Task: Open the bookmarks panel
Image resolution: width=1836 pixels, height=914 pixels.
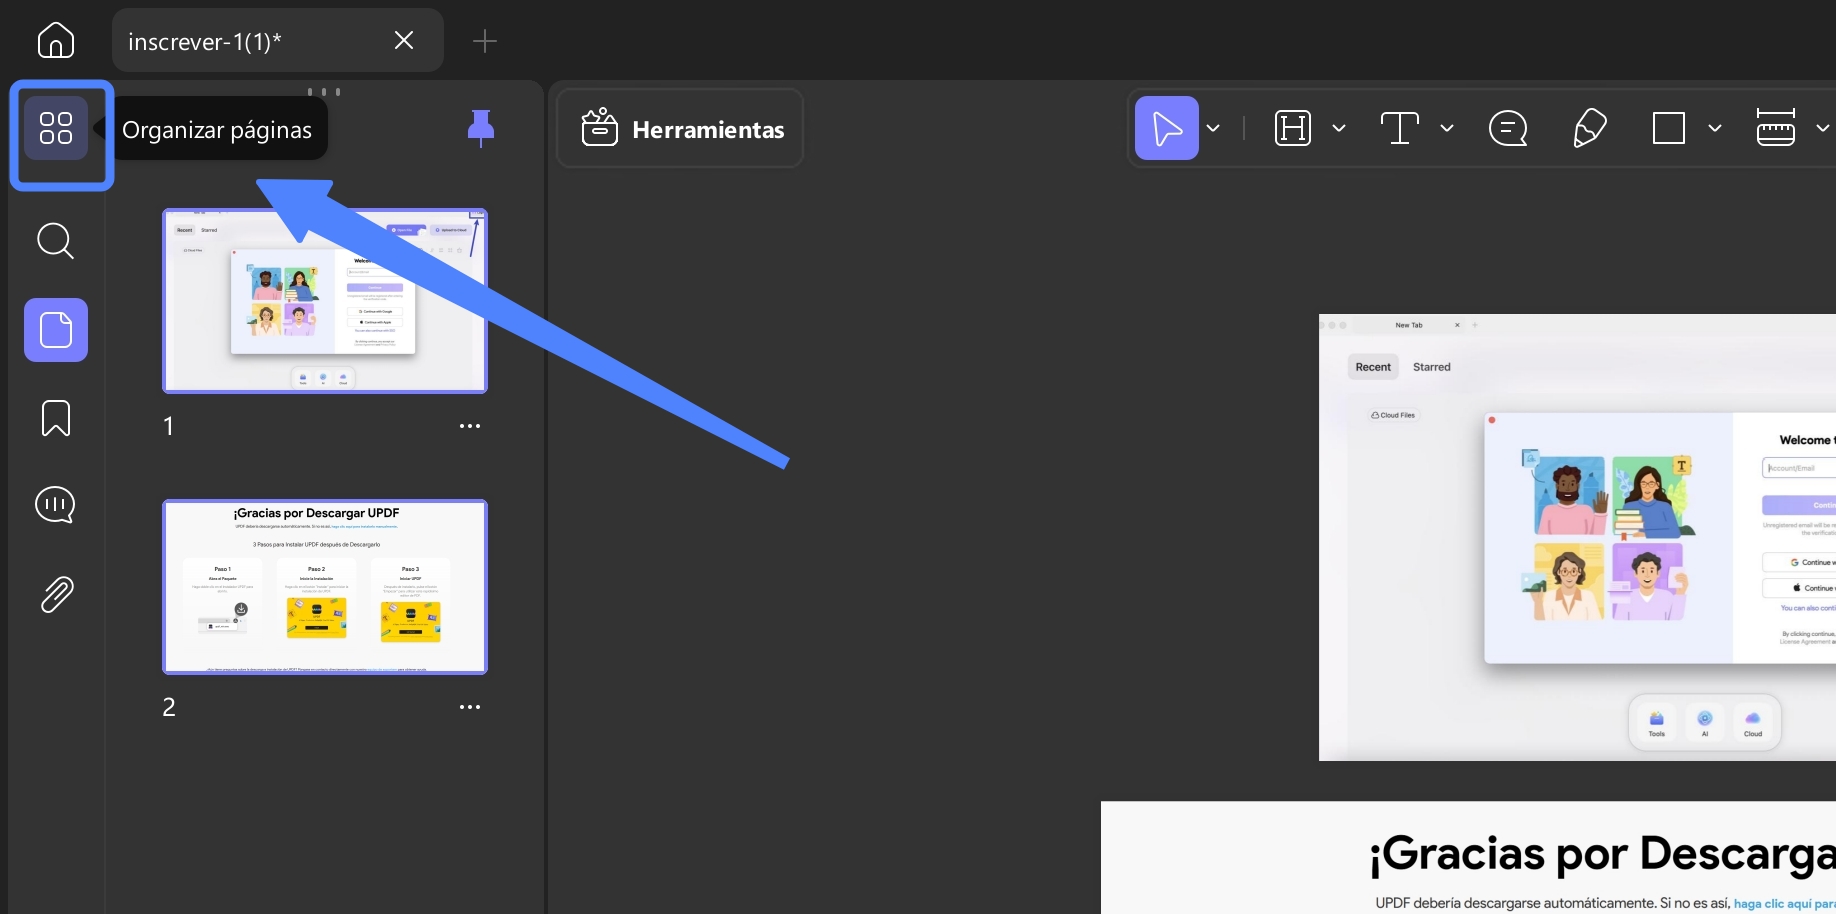Action: click(x=56, y=418)
